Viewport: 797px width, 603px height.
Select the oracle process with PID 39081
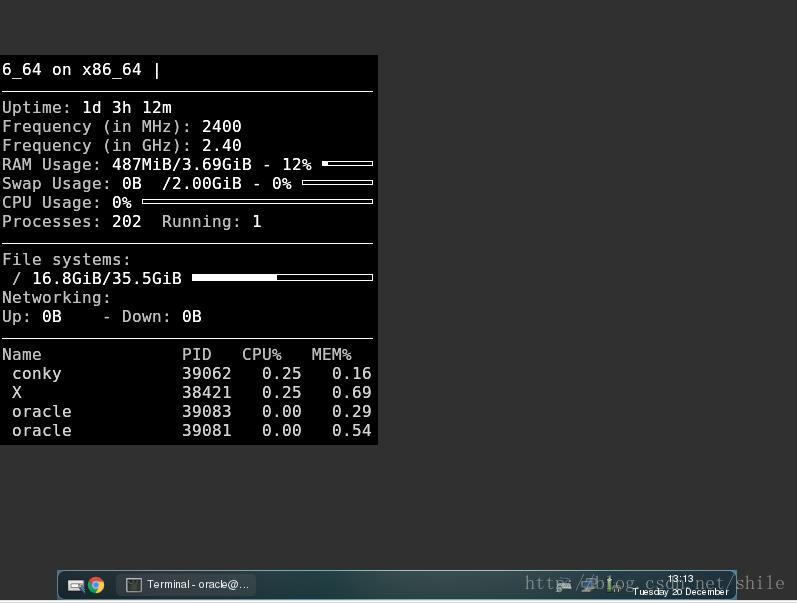(x=186, y=430)
